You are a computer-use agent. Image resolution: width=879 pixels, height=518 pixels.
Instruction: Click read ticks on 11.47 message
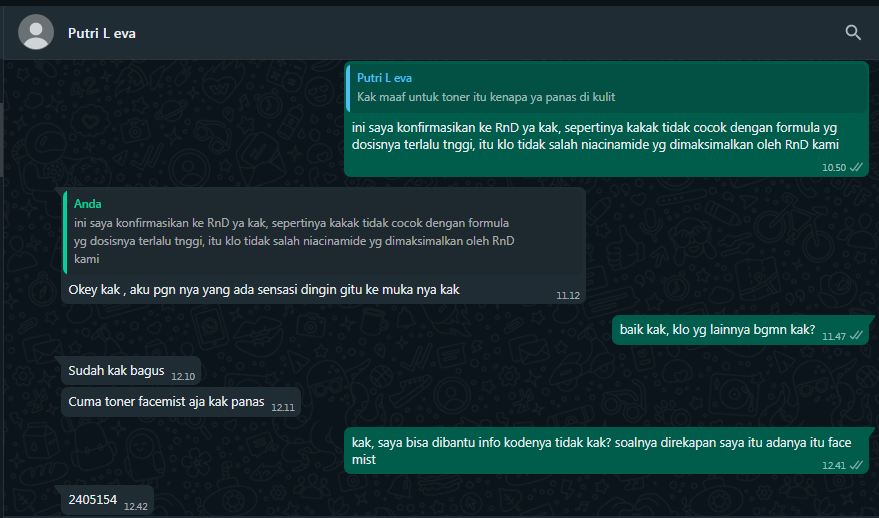coord(856,335)
